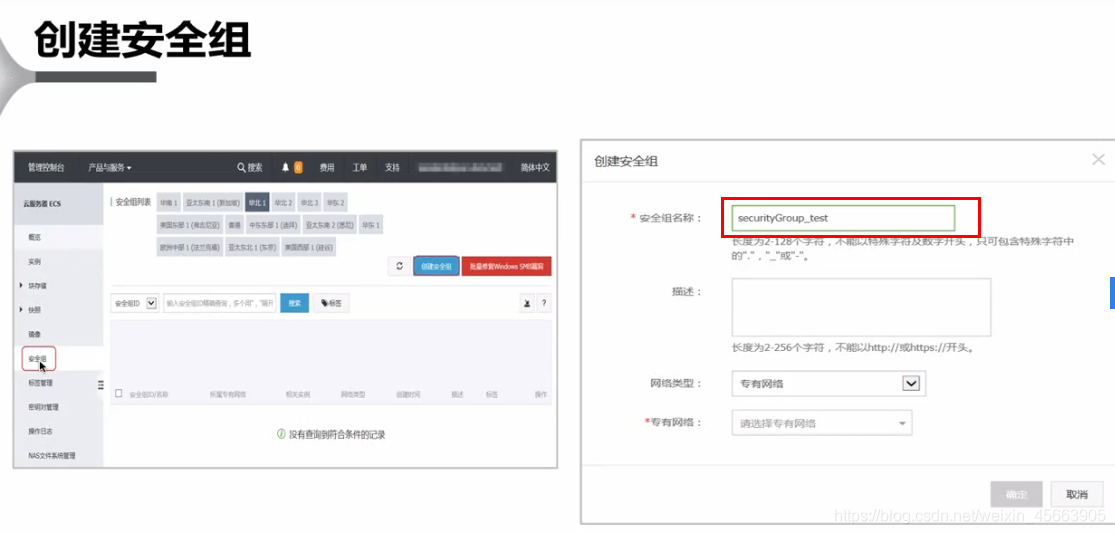1115x534 pixels.
Task: Open 镜像 in the ECS sidebar
Action: point(34,334)
